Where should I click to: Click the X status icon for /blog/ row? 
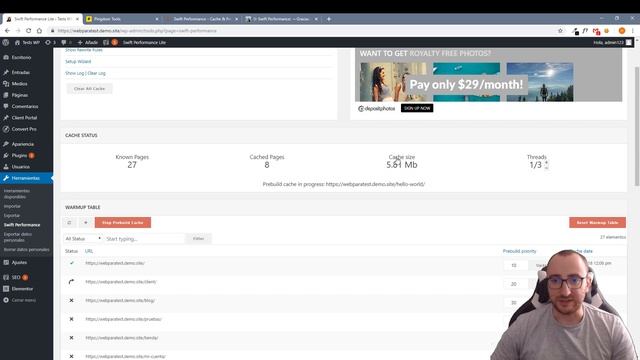point(71,300)
